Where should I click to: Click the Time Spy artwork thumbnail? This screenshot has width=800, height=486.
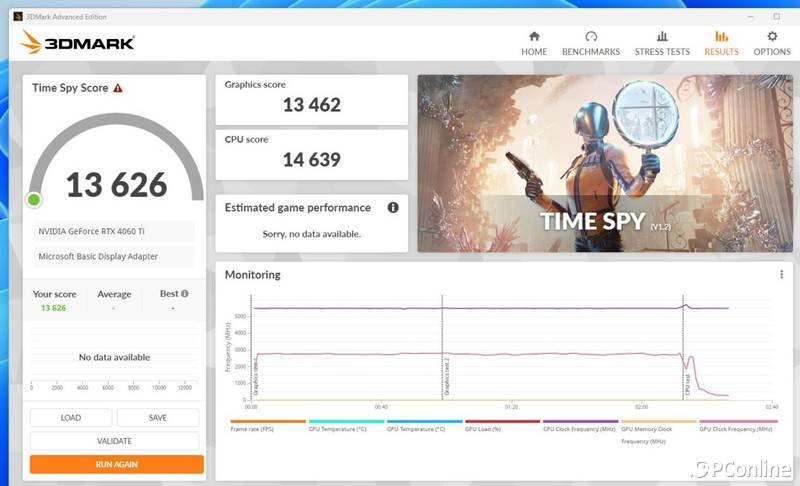pos(604,163)
